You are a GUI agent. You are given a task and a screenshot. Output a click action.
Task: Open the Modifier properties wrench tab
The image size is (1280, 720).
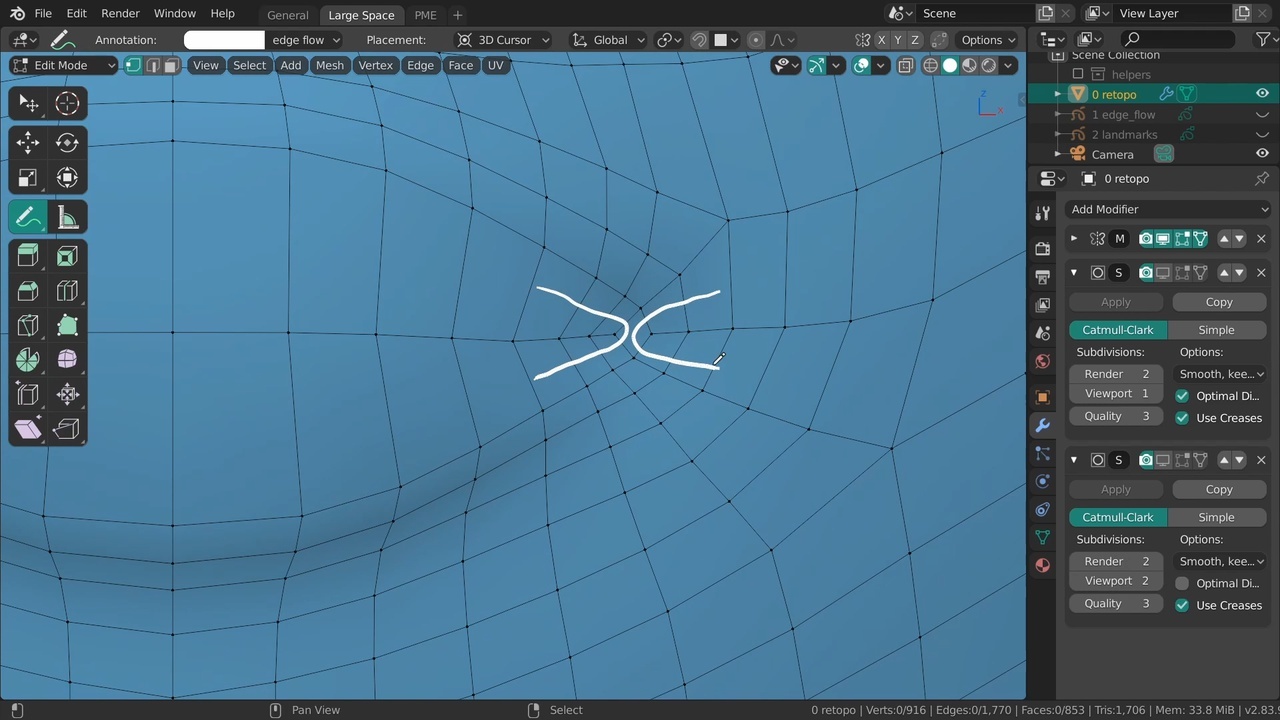click(x=1042, y=425)
